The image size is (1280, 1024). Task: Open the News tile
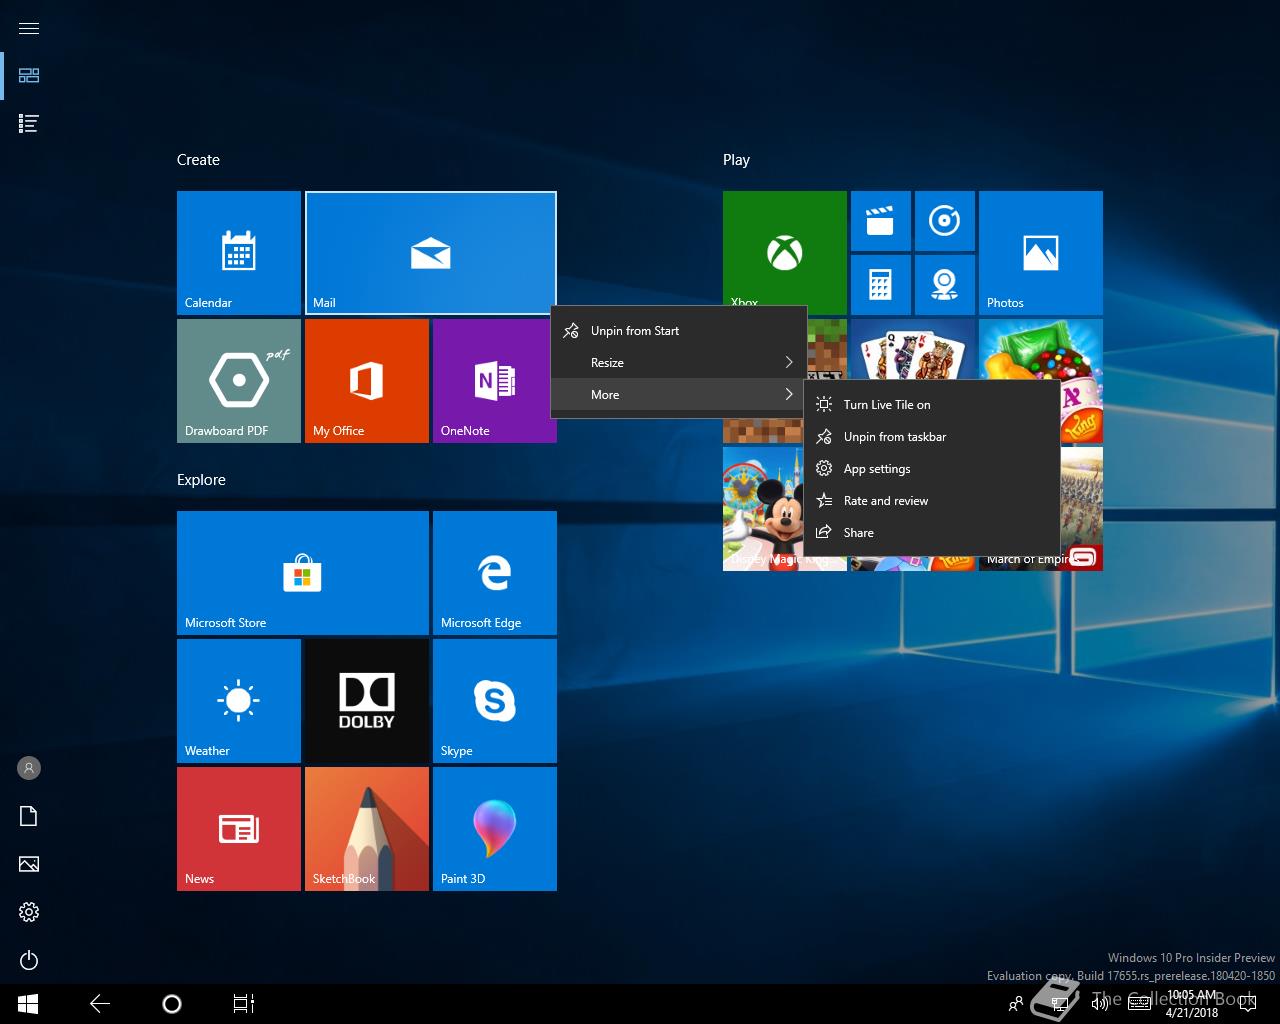(x=239, y=829)
